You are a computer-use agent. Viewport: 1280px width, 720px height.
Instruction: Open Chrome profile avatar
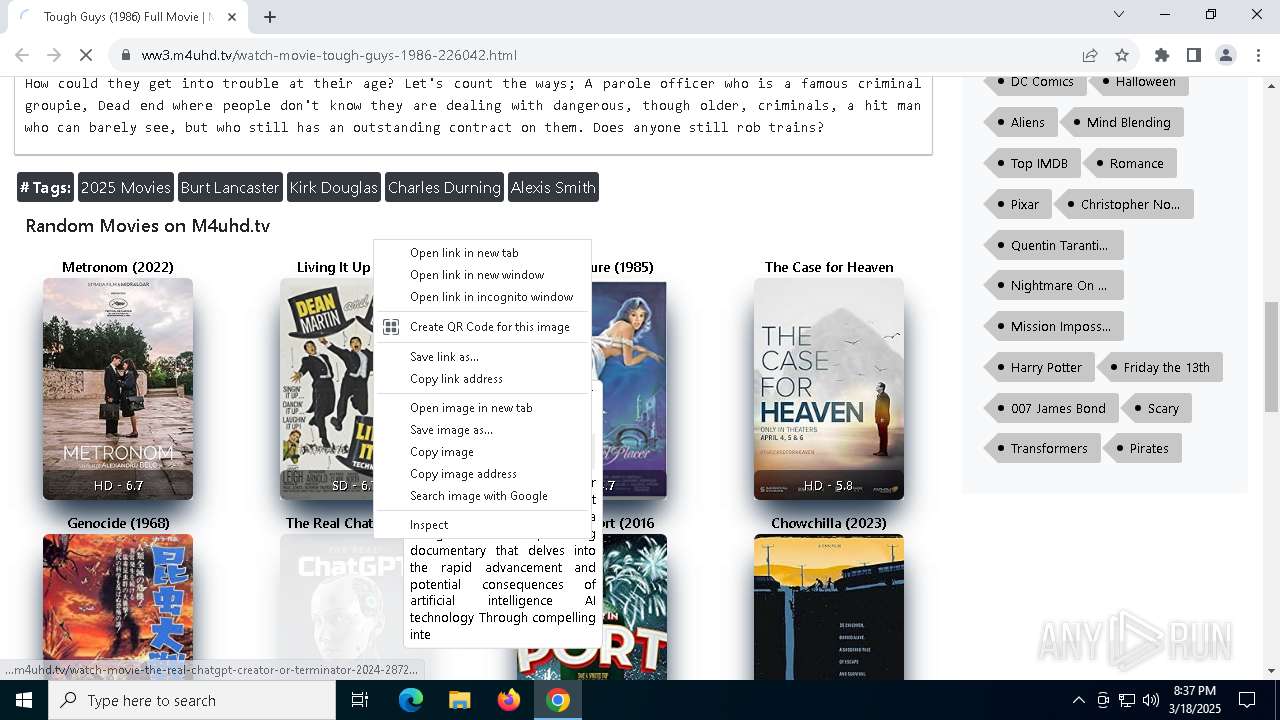tap(1225, 55)
